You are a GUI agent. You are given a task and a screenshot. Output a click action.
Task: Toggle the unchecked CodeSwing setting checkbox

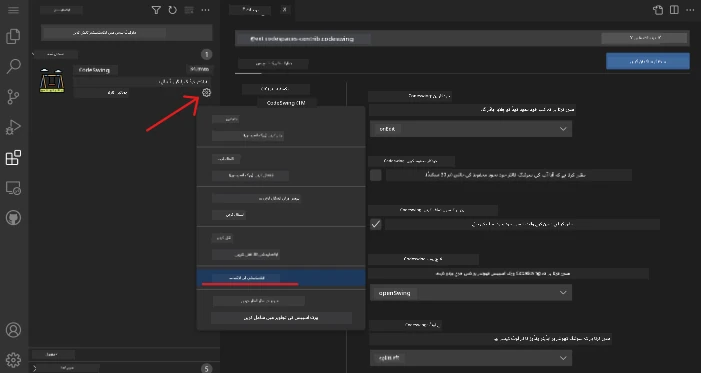click(x=376, y=175)
